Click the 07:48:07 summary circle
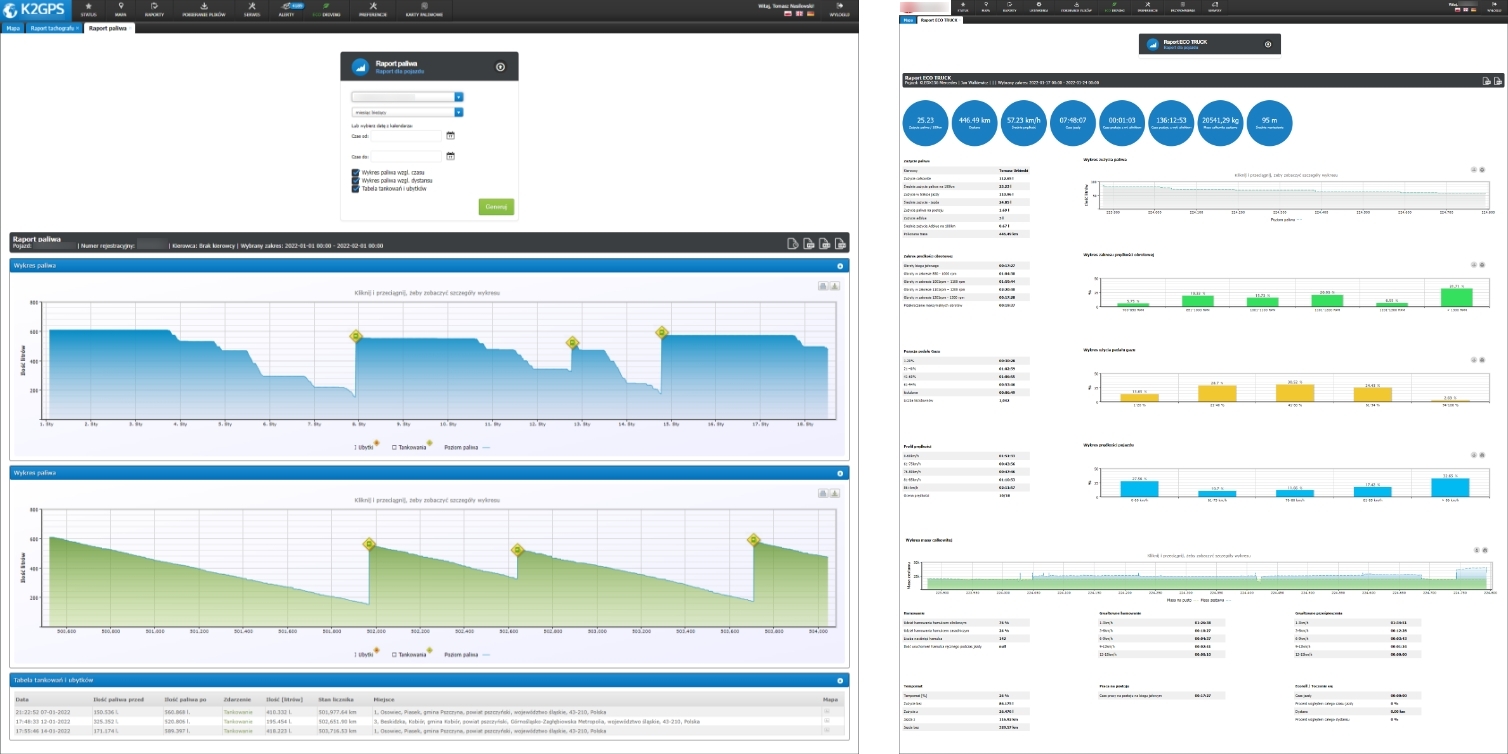The image size is (1508, 754). (1074, 123)
